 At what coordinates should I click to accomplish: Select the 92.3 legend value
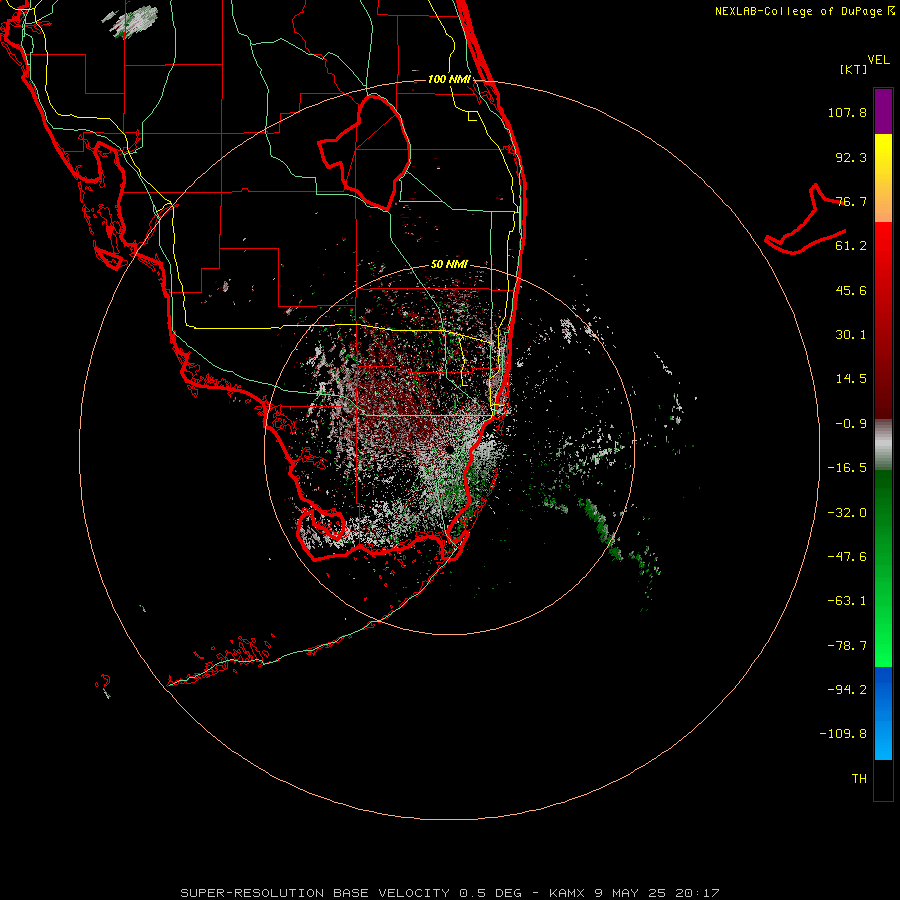click(851, 157)
